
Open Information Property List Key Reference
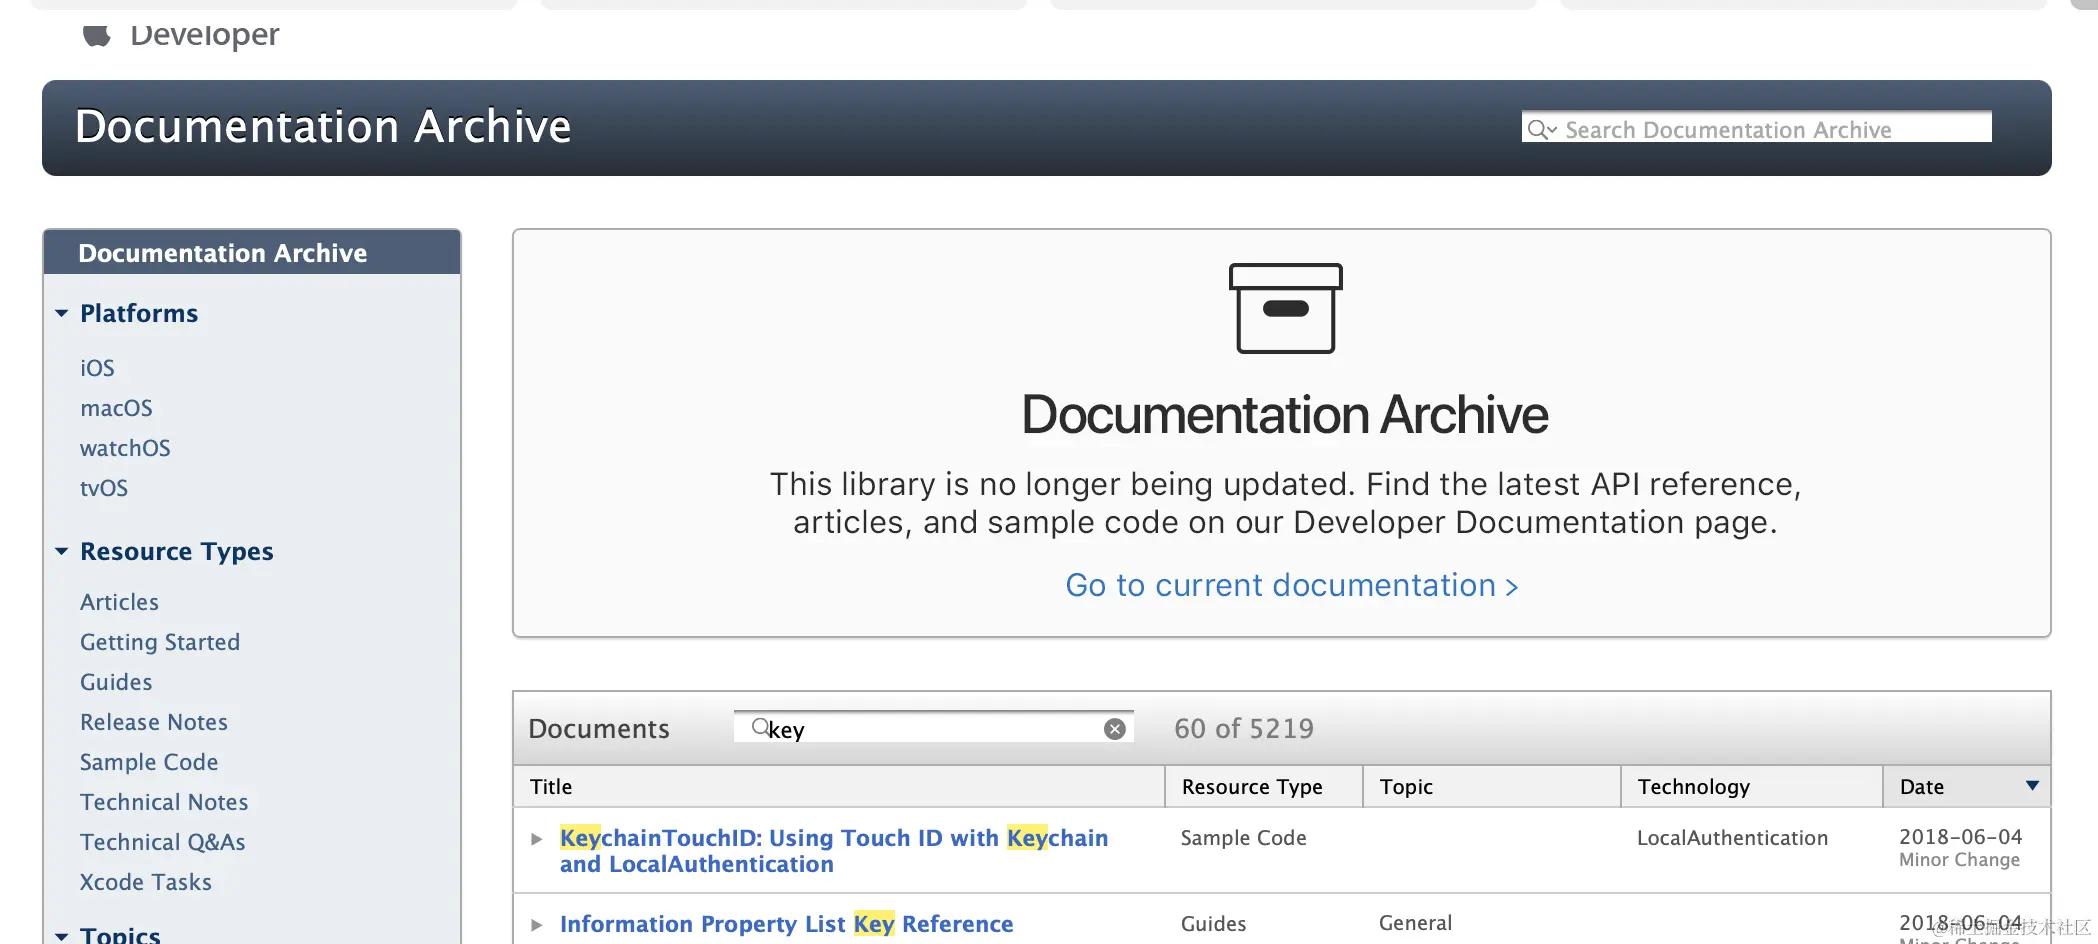click(x=786, y=924)
